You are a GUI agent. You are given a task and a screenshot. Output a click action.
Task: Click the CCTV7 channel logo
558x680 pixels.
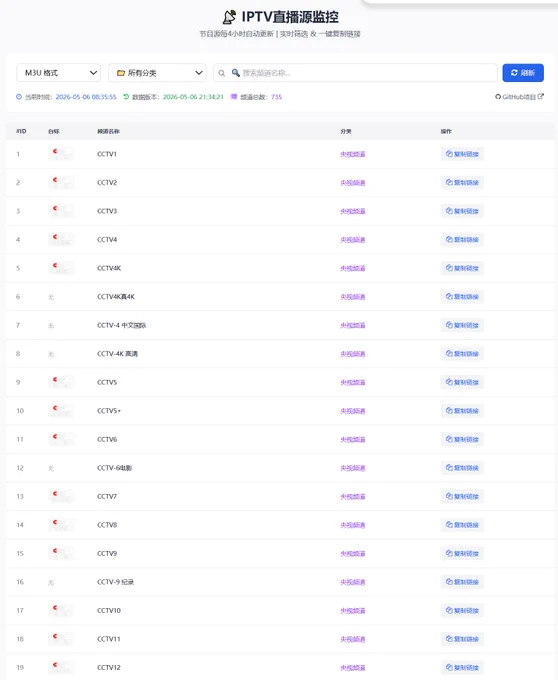pos(61,497)
